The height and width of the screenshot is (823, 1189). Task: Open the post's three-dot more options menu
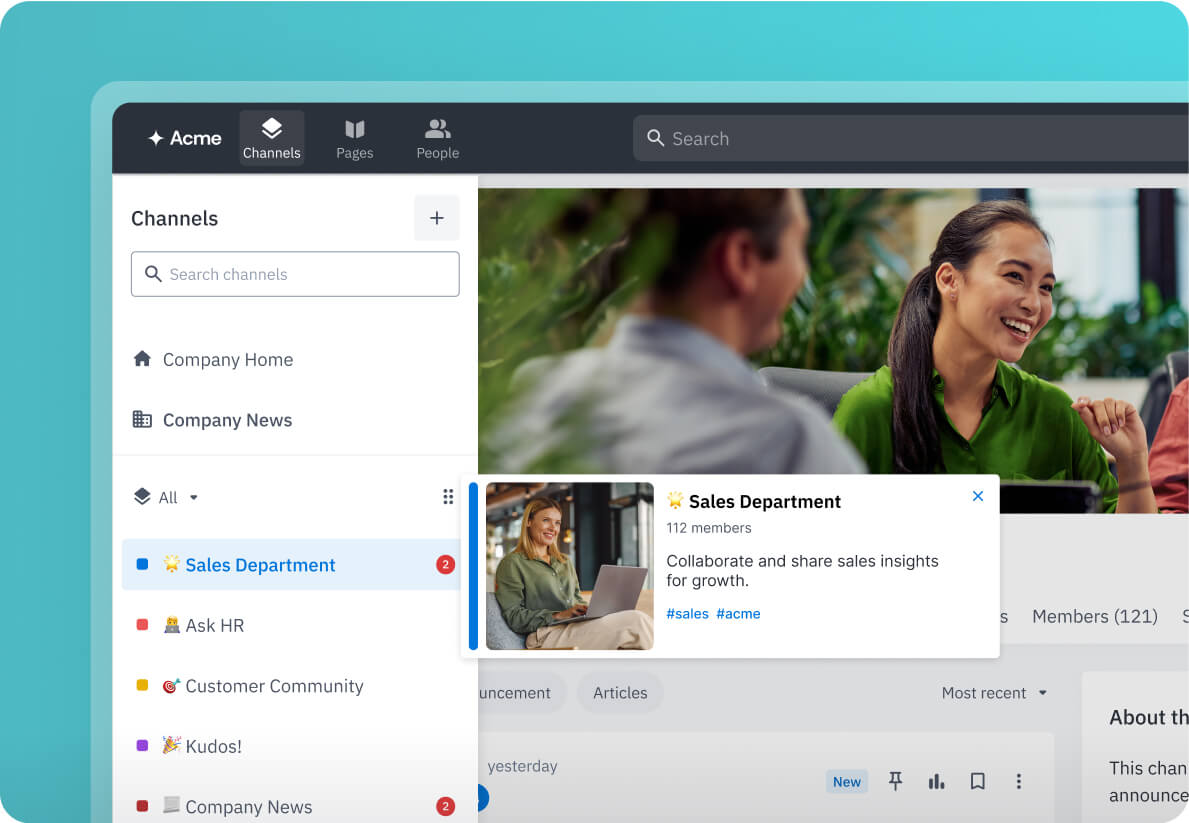[1018, 781]
